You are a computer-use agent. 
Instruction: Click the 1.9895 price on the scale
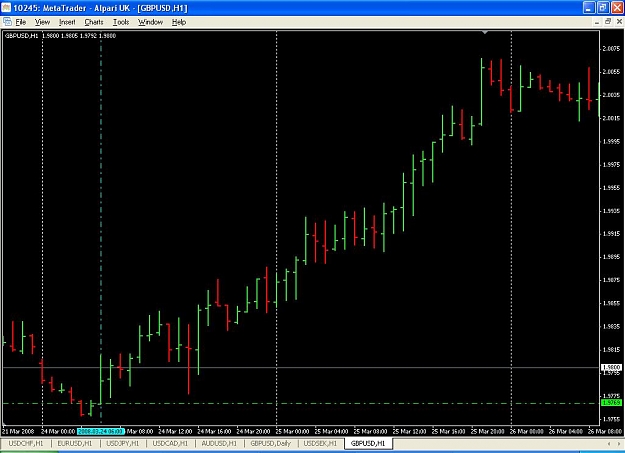tap(611, 257)
